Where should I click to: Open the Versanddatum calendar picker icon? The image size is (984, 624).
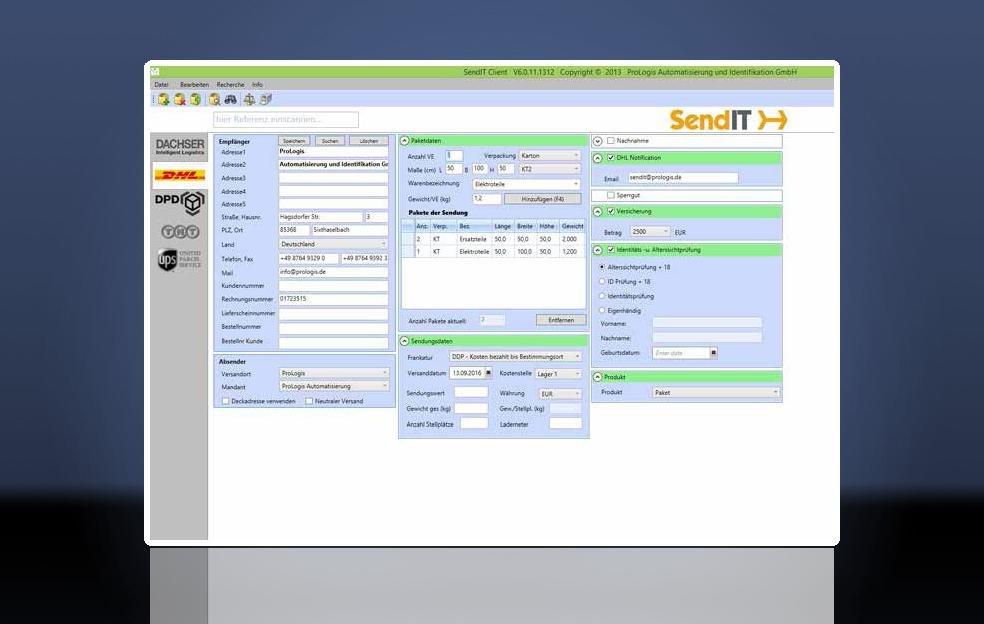488,373
